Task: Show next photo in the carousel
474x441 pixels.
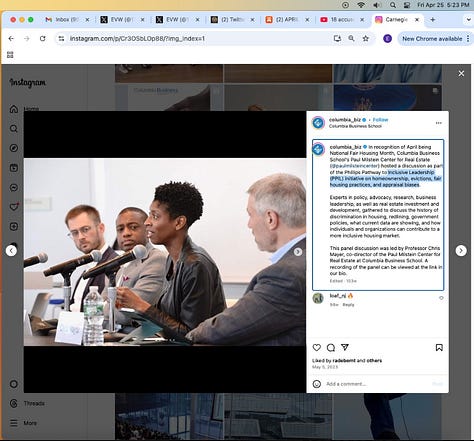Action: [298, 252]
